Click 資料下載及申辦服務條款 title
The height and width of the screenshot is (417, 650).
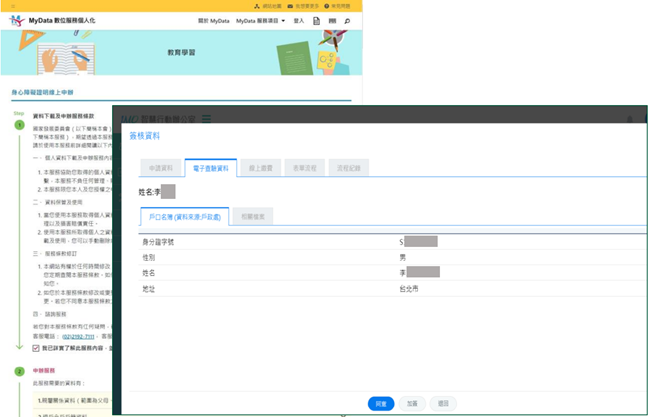click(x=63, y=116)
